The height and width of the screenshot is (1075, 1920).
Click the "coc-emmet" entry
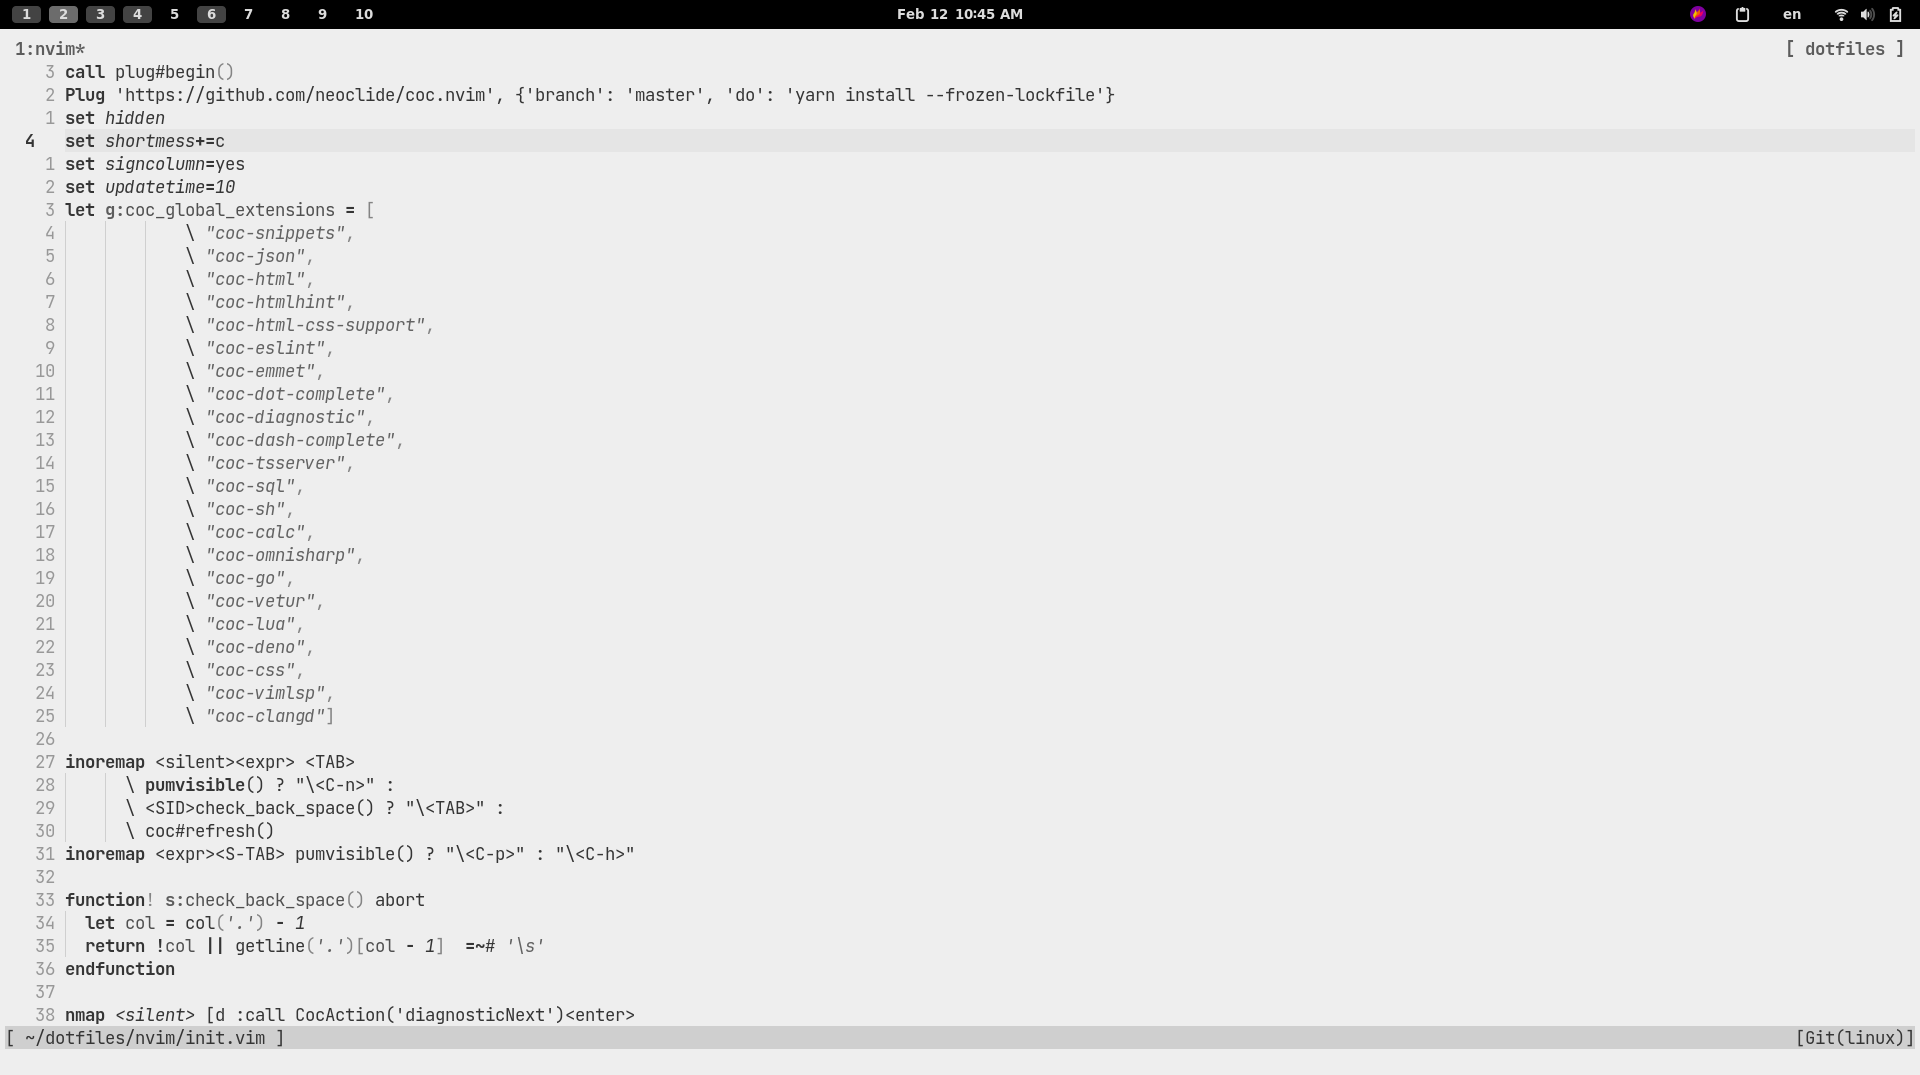click(x=260, y=371)
